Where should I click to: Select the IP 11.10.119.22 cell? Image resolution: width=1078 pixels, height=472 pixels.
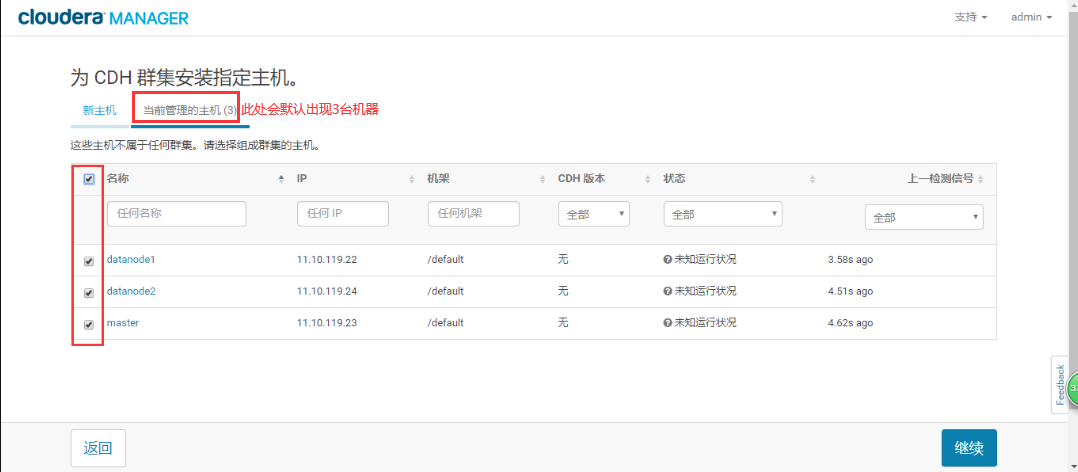point(327,260)
